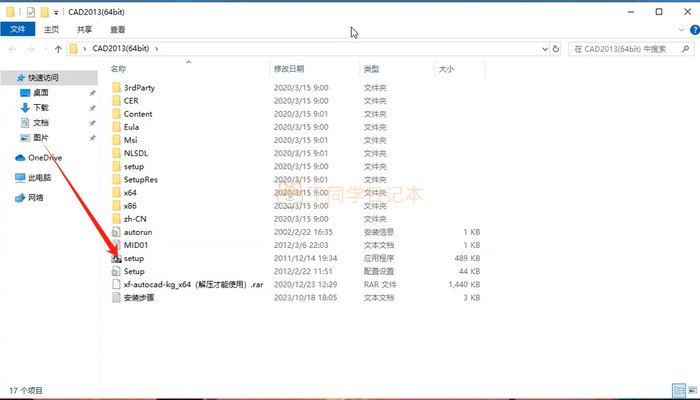Select the xf-autocad-kg_x64 RAR file icon

[x=117, y=284]
